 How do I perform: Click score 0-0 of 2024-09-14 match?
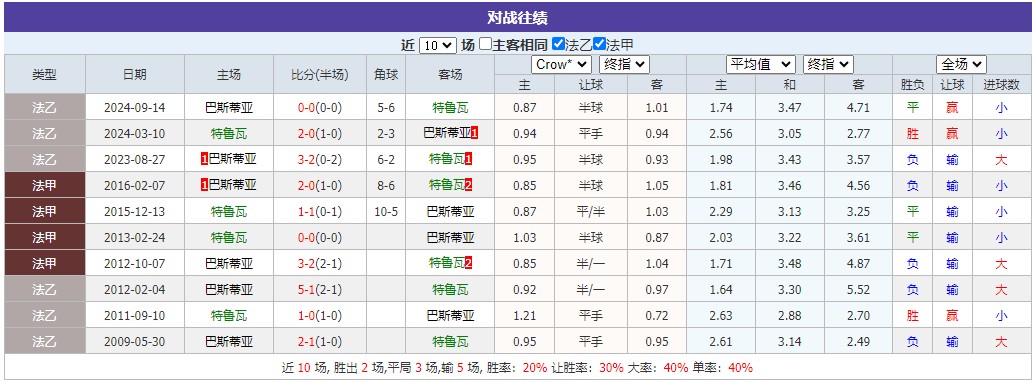coord(308,108)
